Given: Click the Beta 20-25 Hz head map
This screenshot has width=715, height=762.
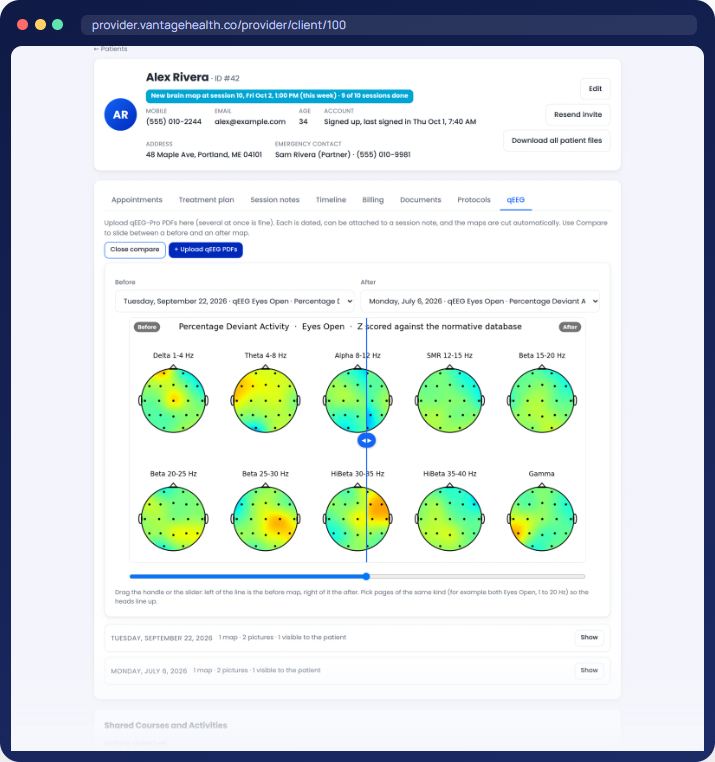Looking at the screenshot, I should (x=174, y=518).
